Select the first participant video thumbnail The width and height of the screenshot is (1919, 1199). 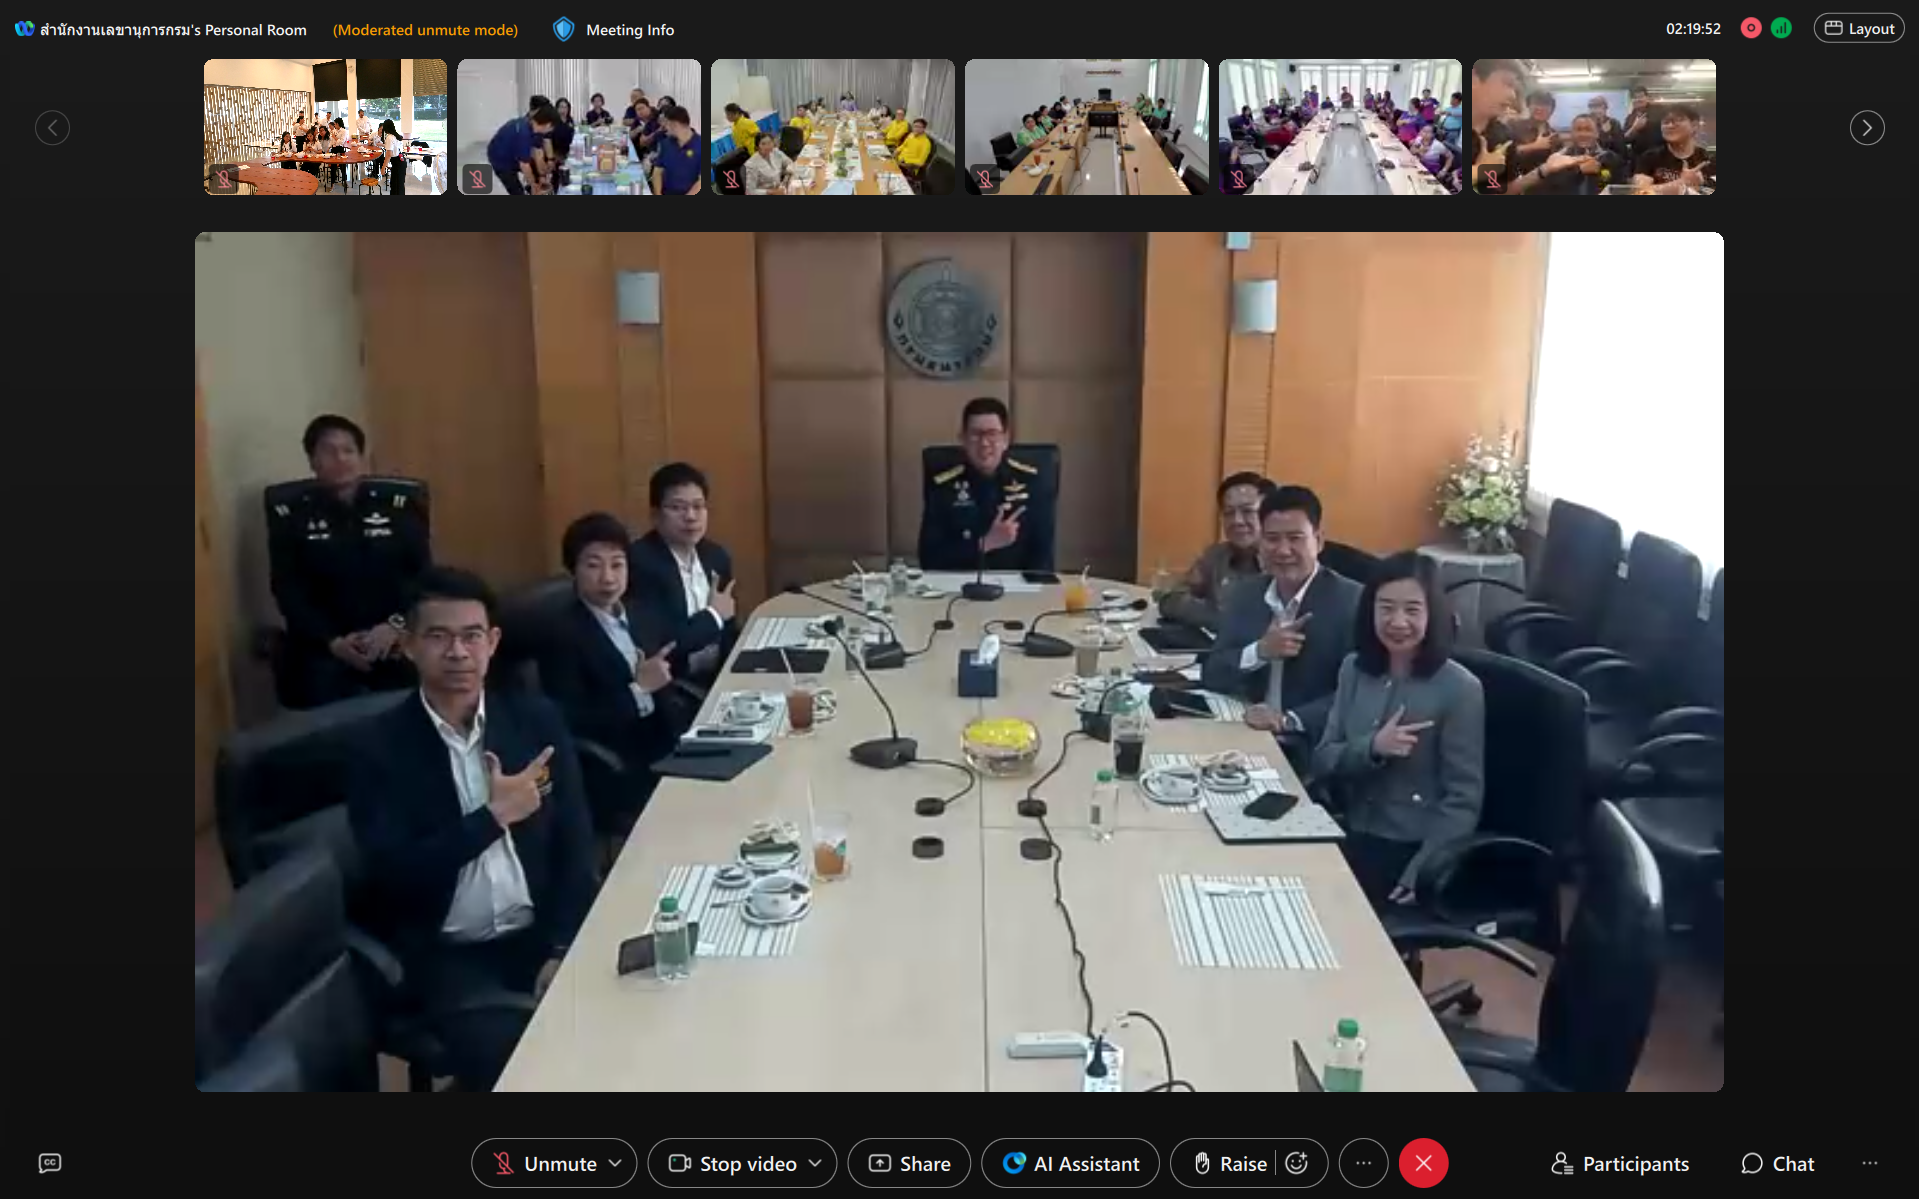tap(325, 127)
